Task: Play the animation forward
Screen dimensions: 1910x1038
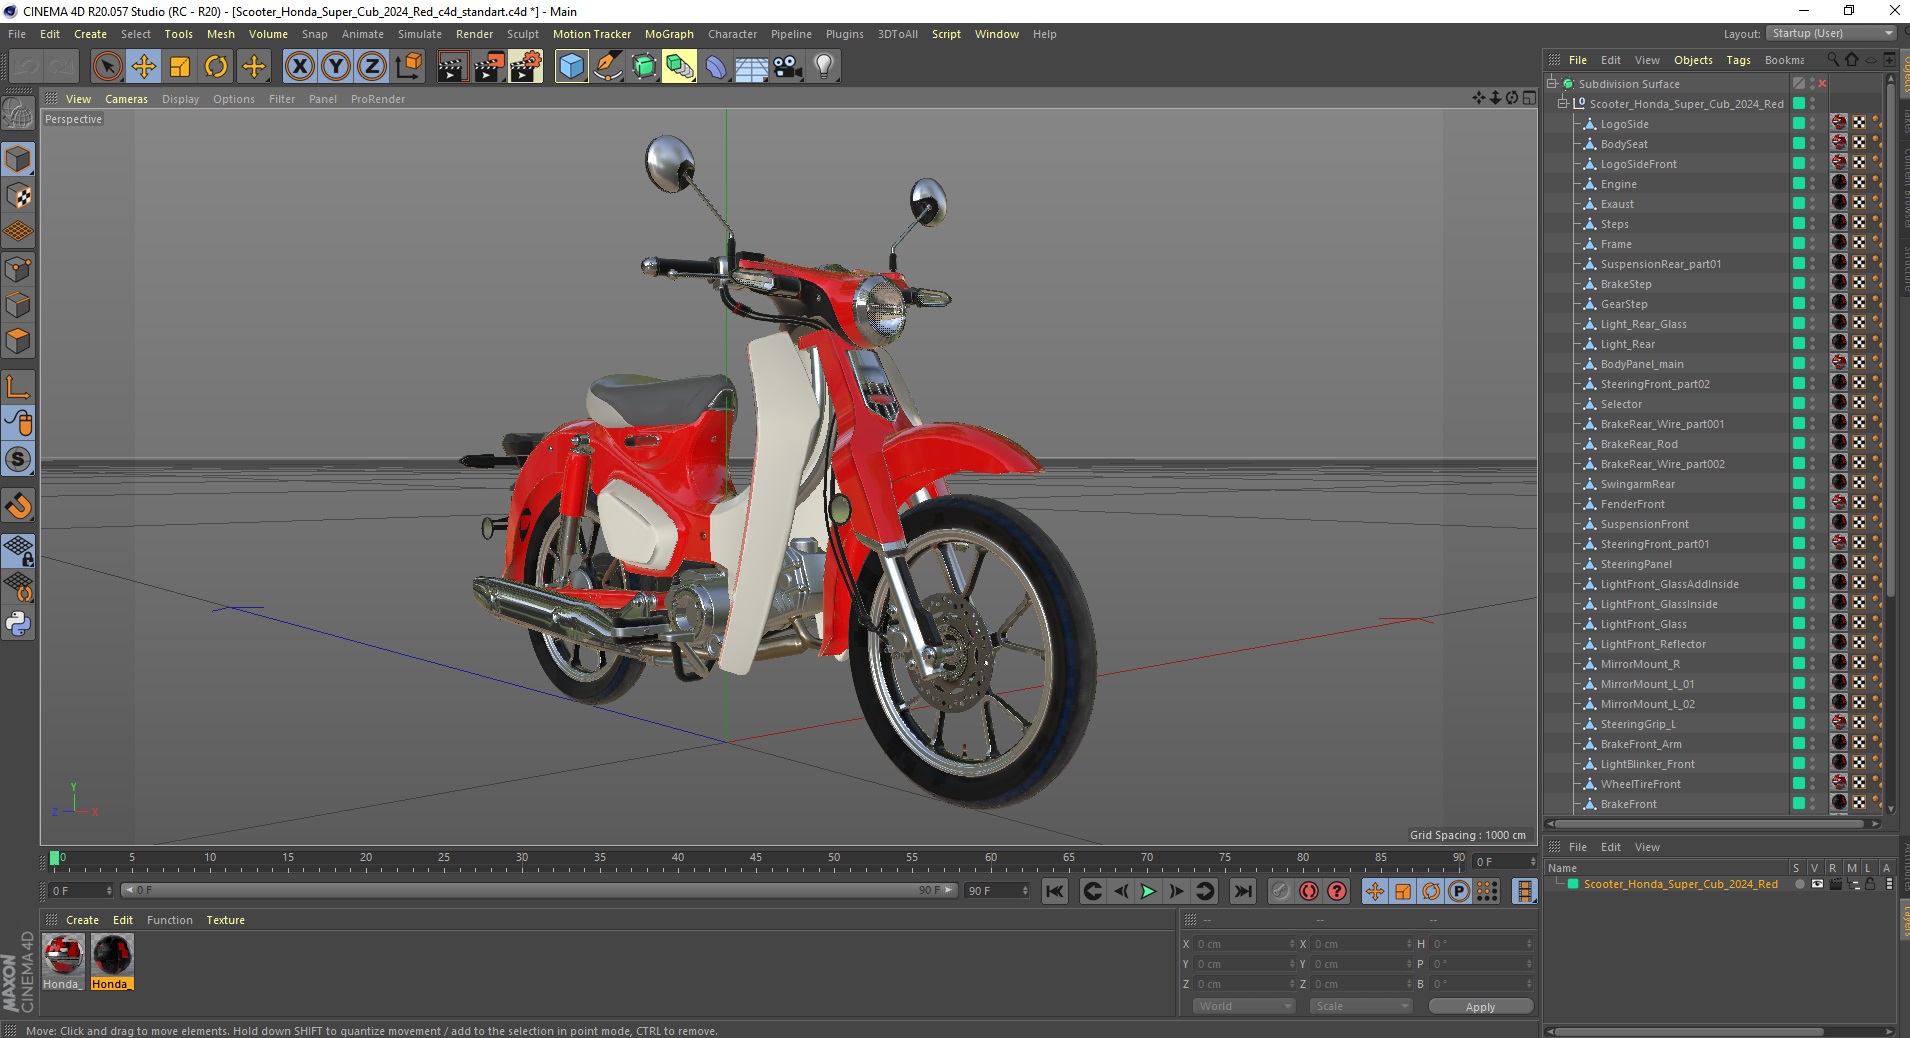Action: (x=1148, y=891)
